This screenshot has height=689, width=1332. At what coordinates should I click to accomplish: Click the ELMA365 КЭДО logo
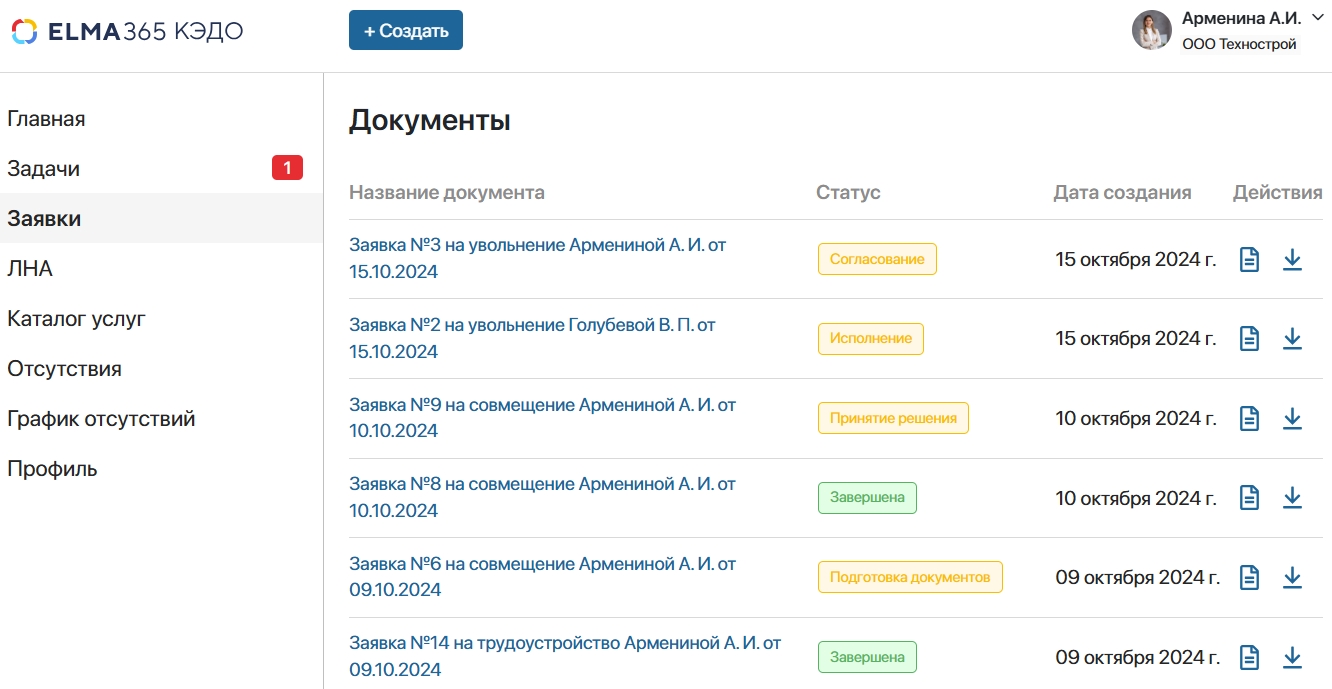click(127, 31)
